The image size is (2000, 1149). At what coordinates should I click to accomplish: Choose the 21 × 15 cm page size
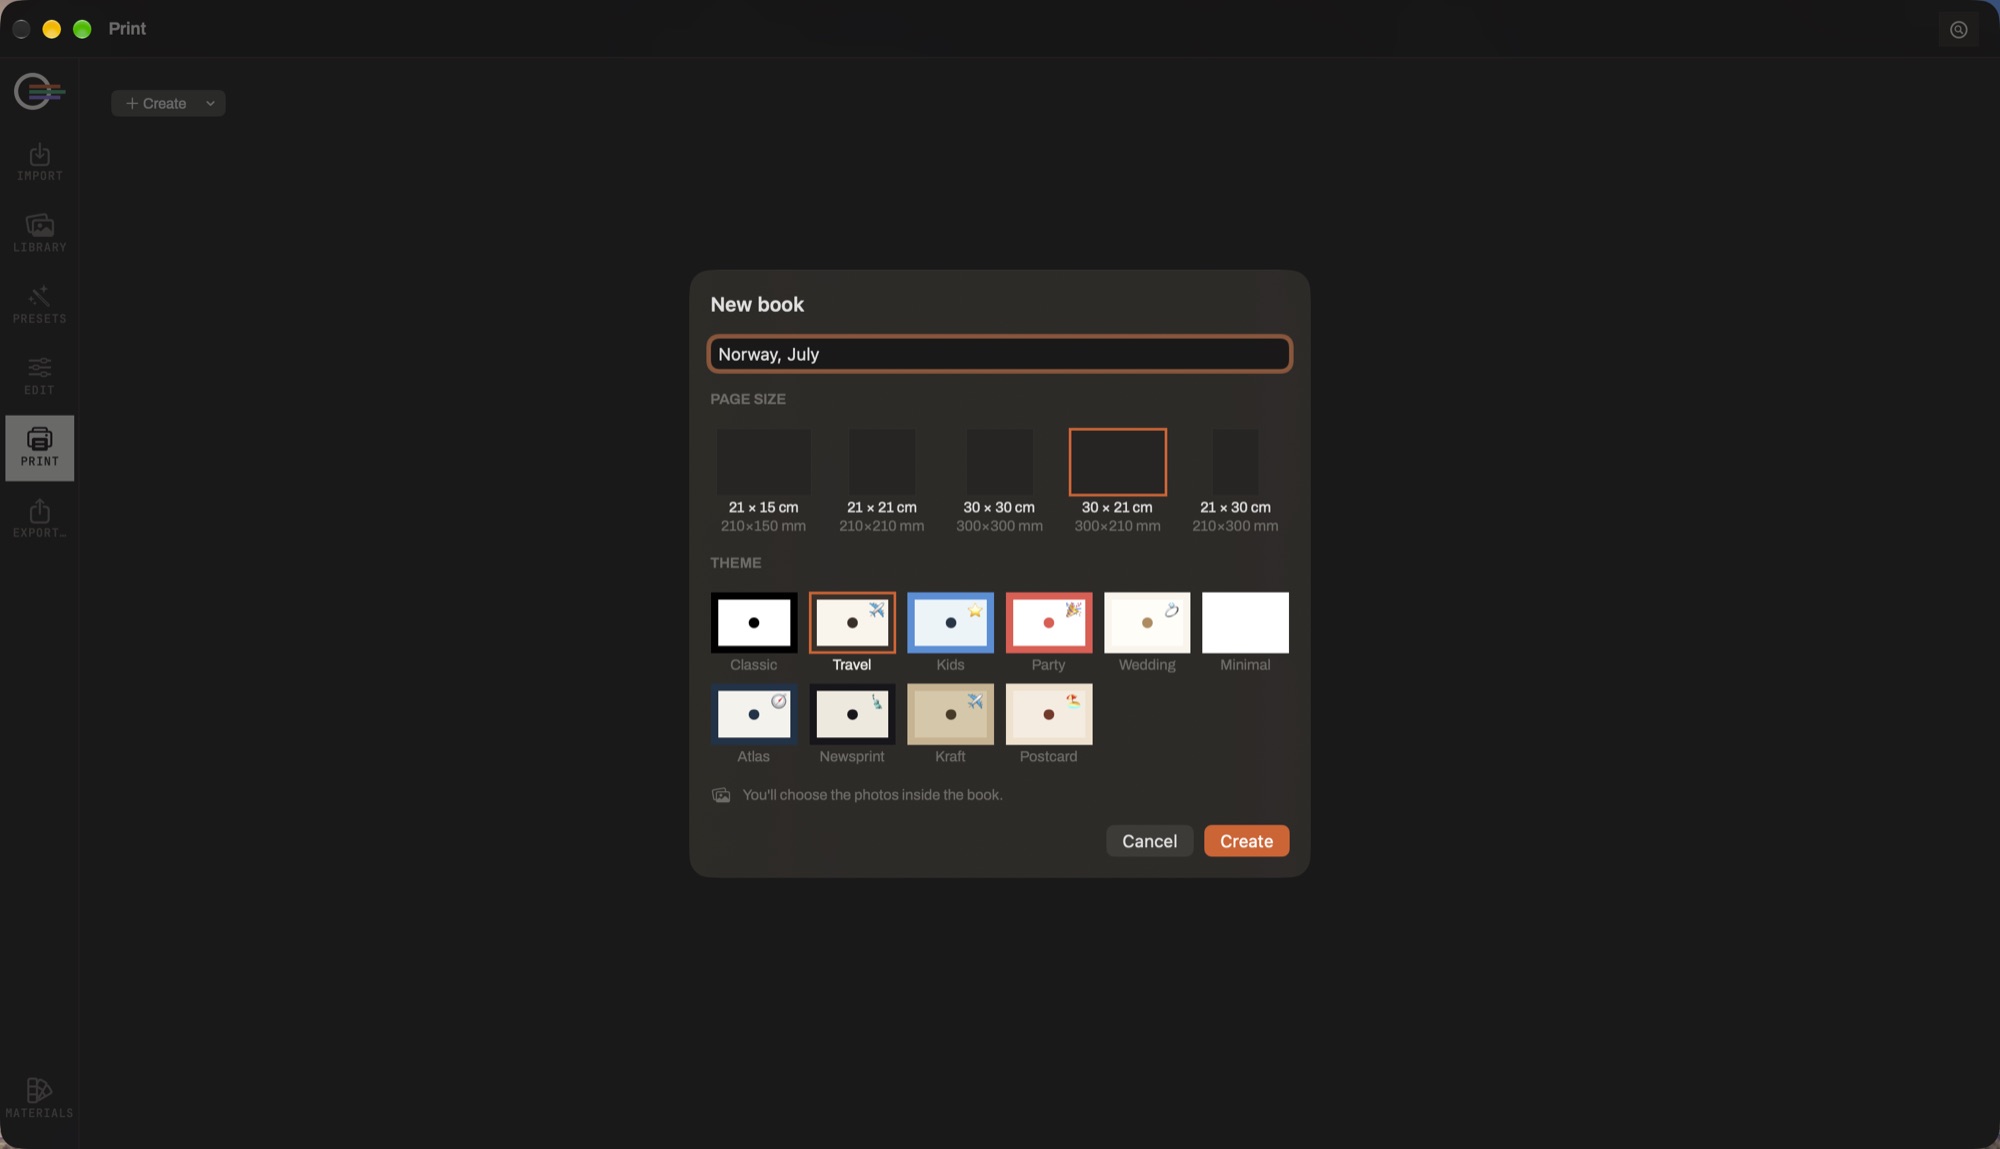[764, 481]
